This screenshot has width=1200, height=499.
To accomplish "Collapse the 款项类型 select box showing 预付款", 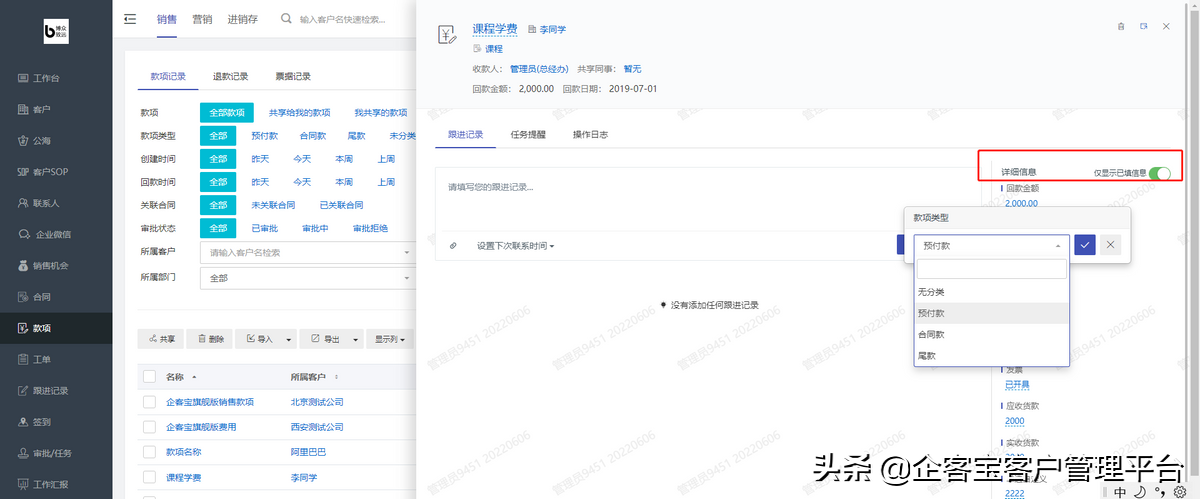I will [x=992, y=245].
